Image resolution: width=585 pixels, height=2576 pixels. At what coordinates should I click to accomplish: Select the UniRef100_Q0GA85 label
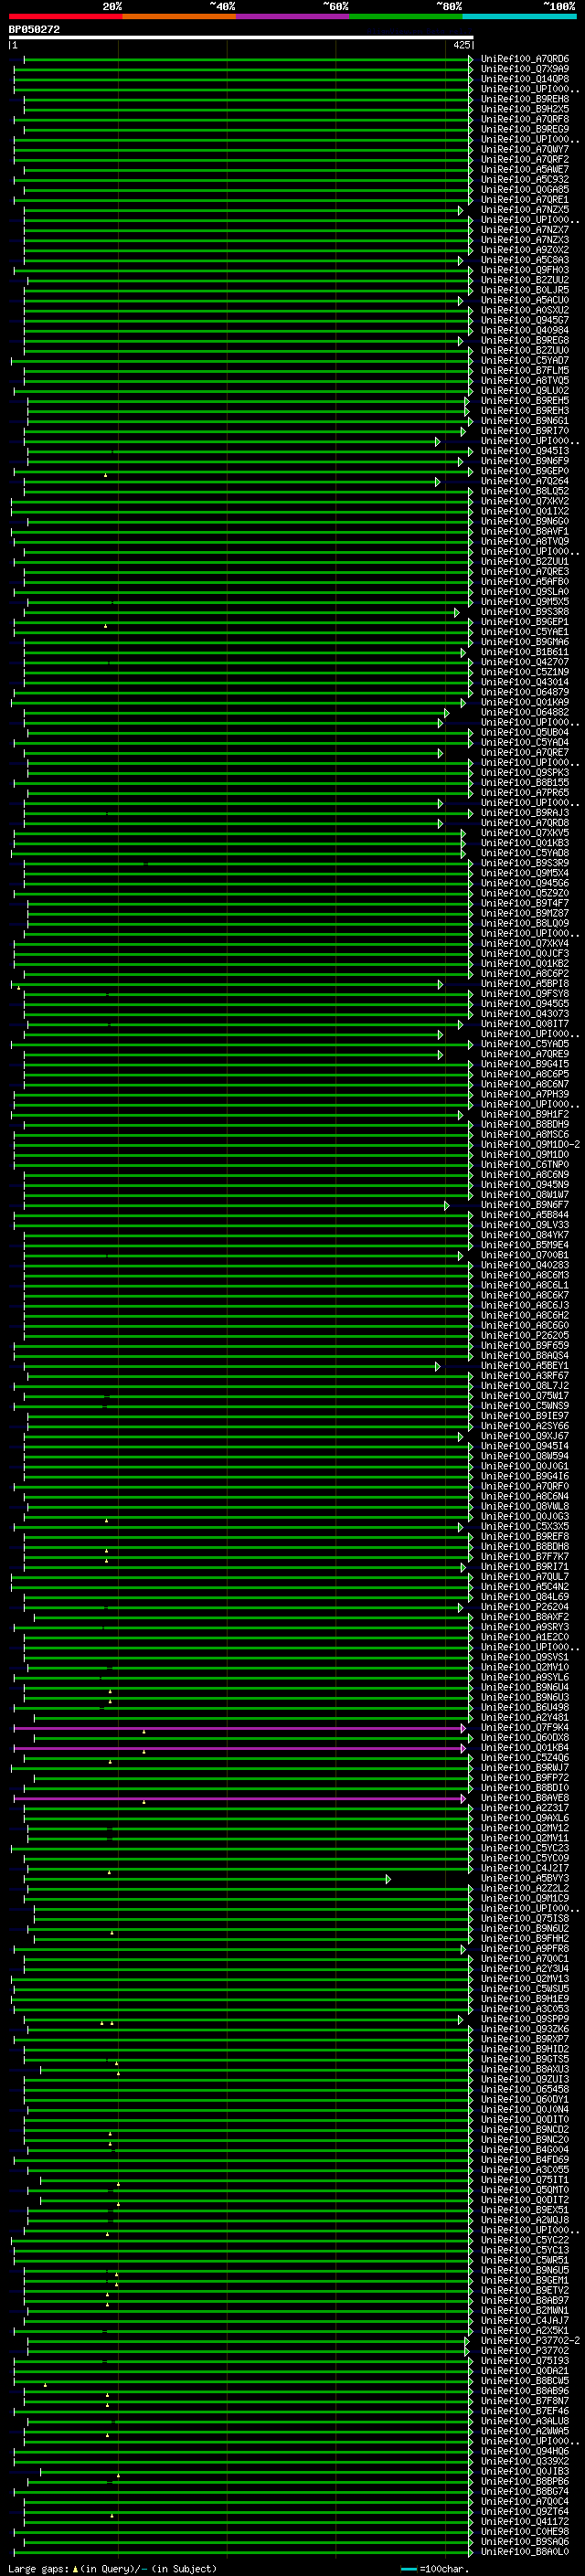pyautogui.click(x=525, y=190)
